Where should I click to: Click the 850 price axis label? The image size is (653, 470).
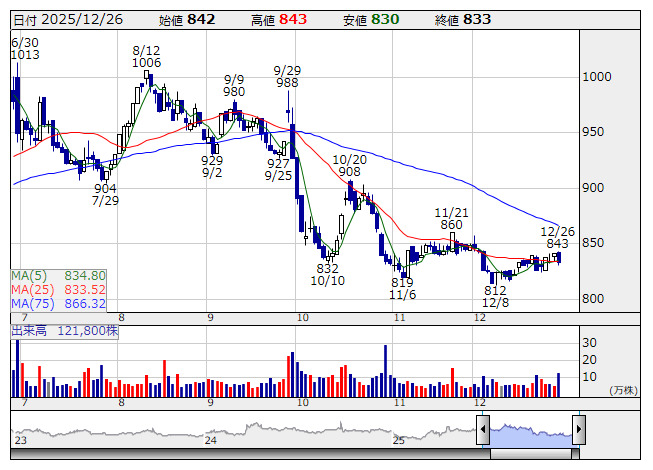click(593, 243)
